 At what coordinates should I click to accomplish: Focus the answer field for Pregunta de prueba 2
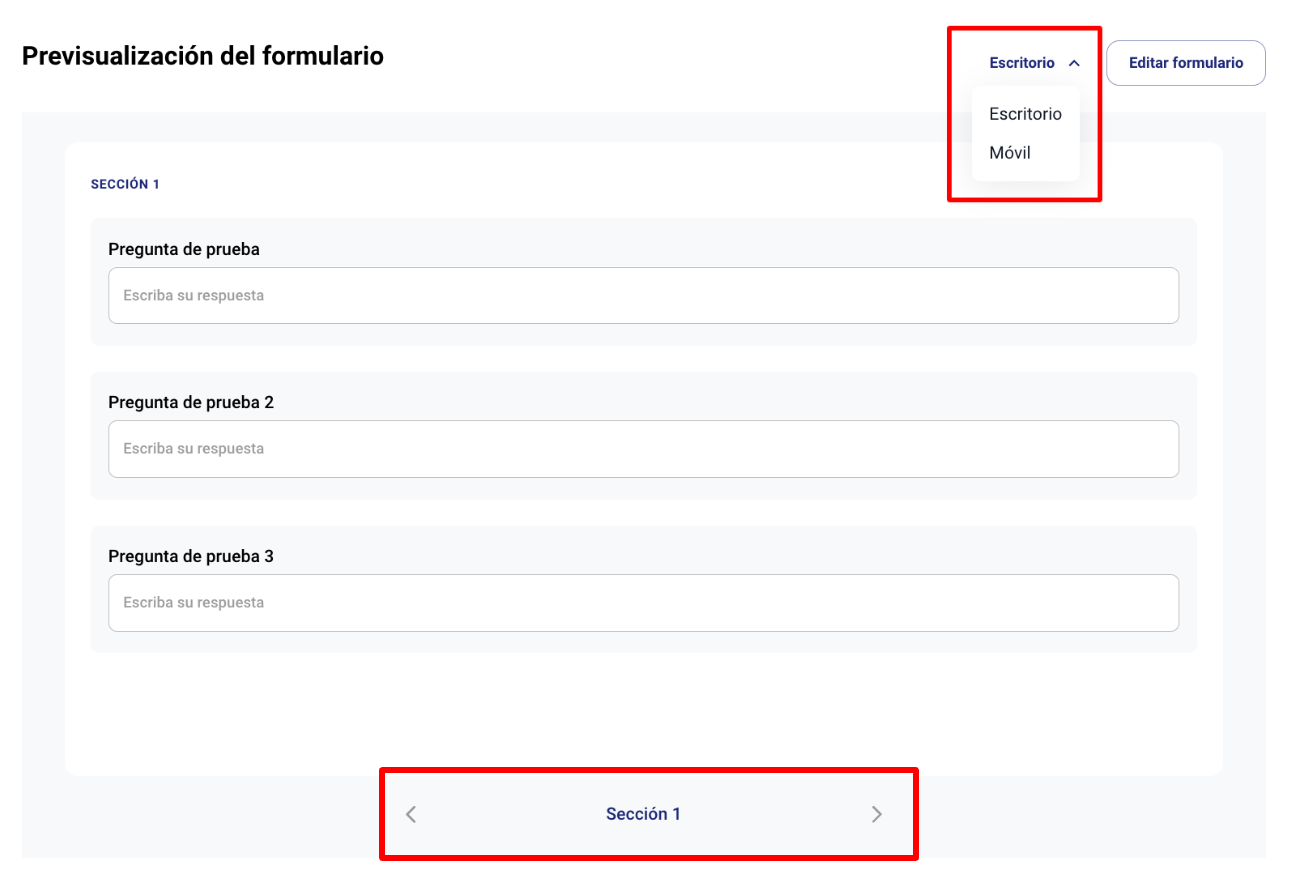point(643,449)
